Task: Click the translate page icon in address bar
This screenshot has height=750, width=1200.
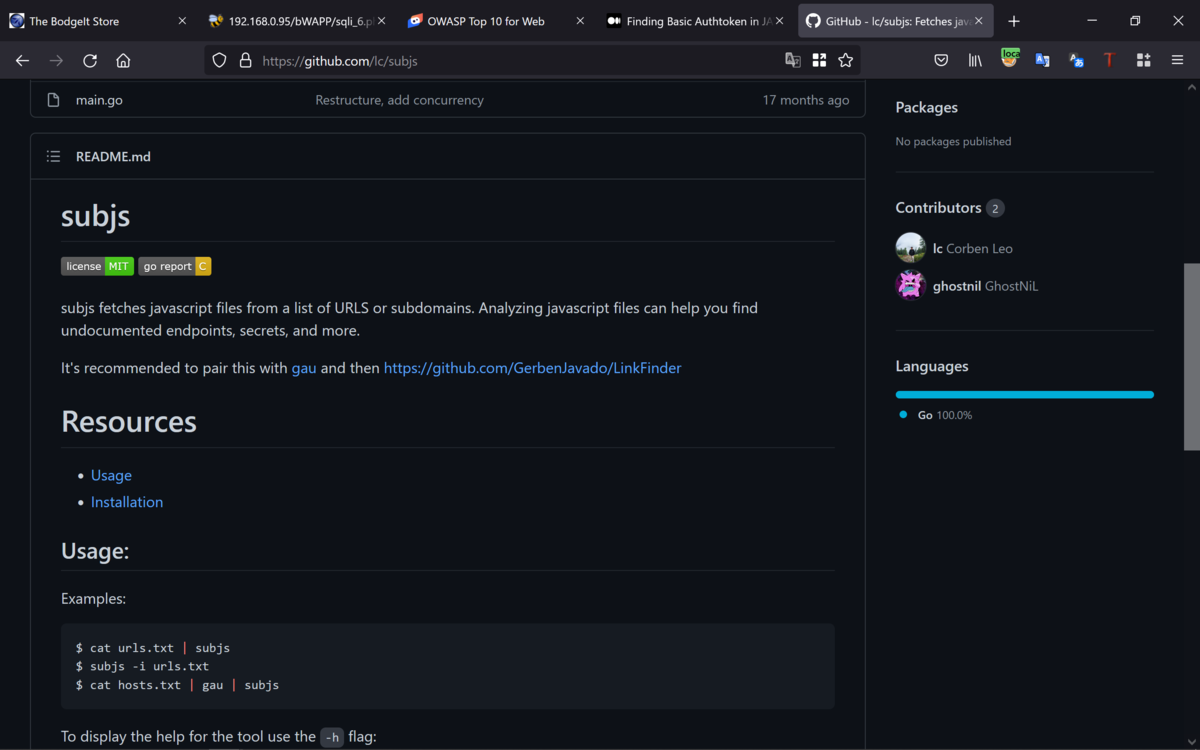Action: point(793,60)
